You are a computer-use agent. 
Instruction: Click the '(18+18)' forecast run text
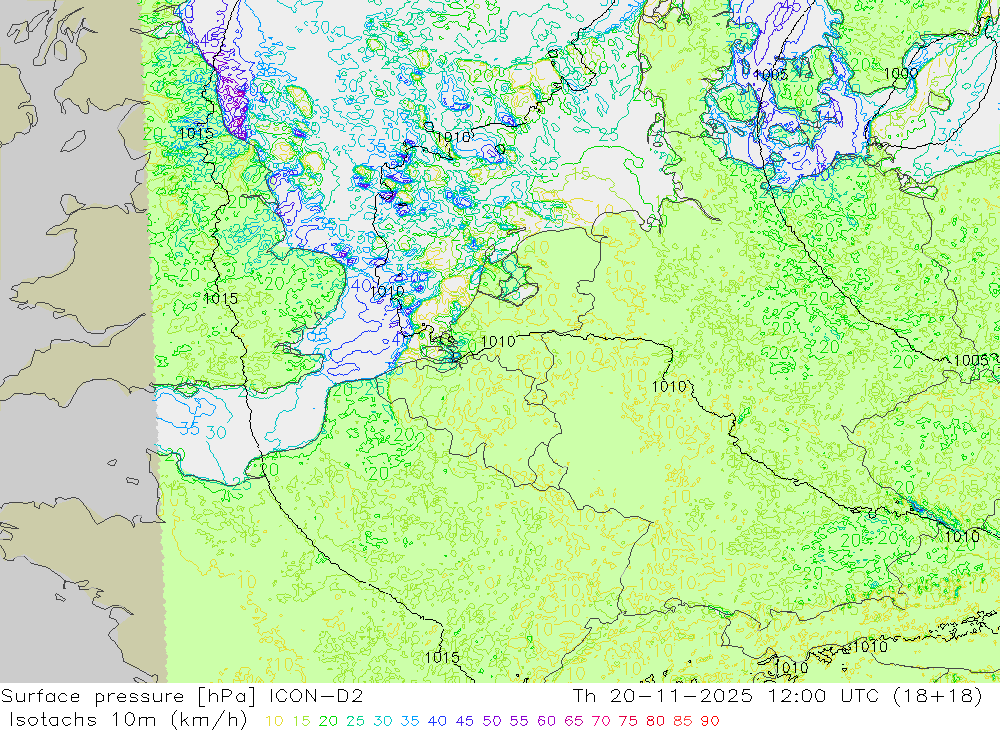pyautogui.click(x=937, y=696)
